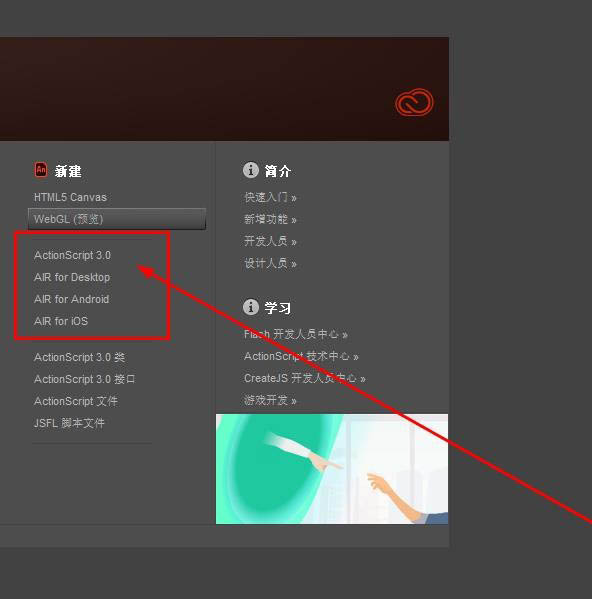Screen dimensions: 592x599
Task: Choose AIR for Desktop document
Action: (x=72, y=277)
